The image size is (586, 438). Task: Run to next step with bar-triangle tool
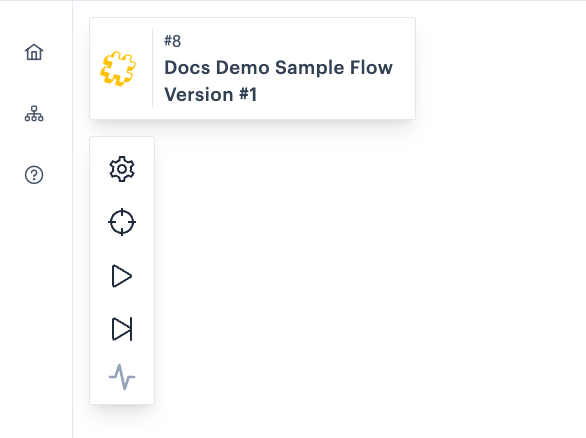pyautogui.click(x=122, y=329)
